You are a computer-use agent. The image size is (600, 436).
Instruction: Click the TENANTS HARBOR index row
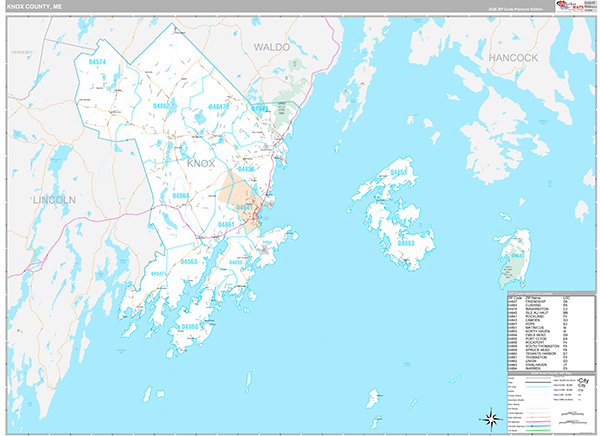click(538, 354)
